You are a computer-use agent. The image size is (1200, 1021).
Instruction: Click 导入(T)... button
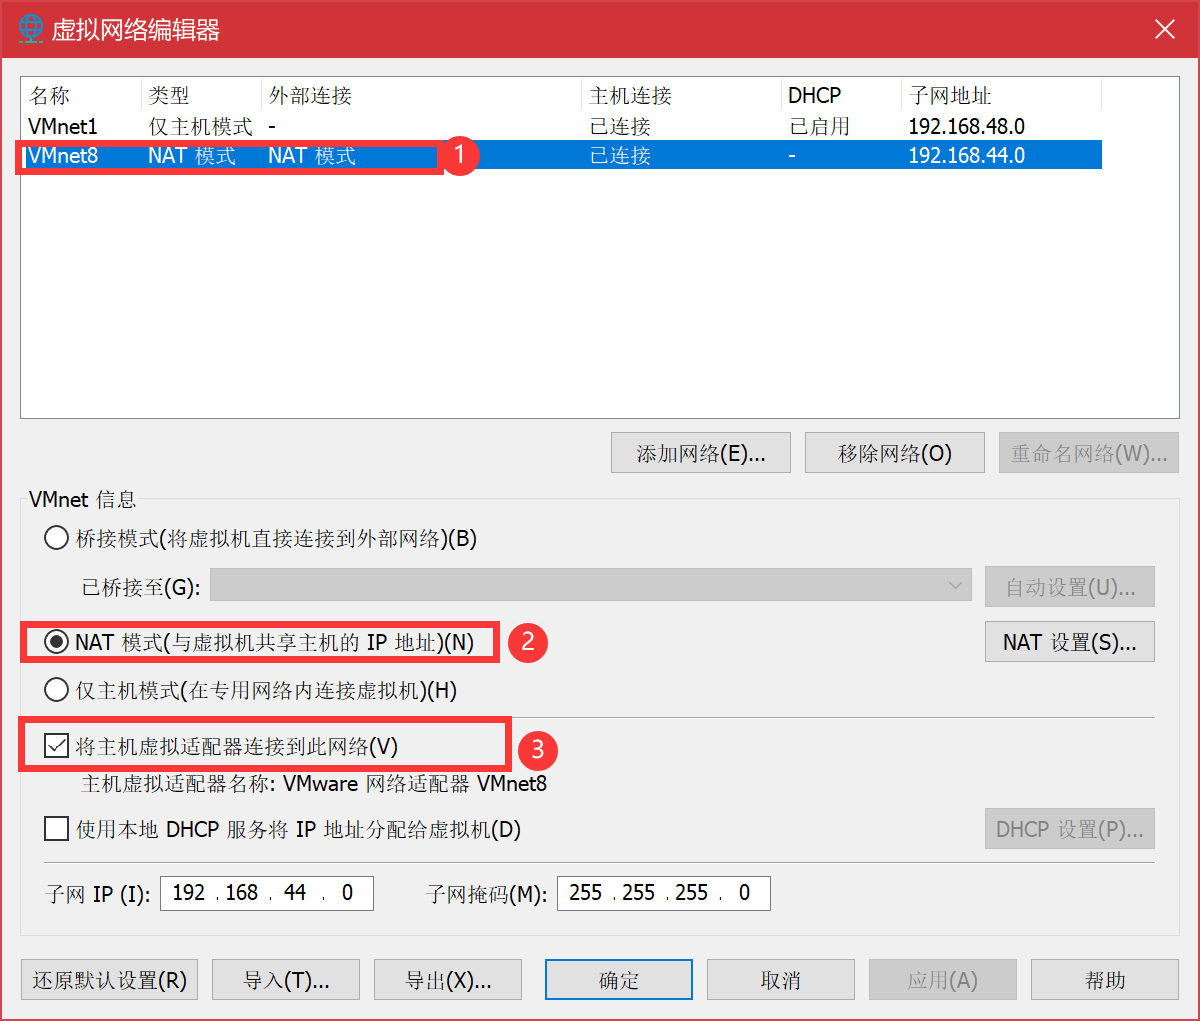click(287, 980)
